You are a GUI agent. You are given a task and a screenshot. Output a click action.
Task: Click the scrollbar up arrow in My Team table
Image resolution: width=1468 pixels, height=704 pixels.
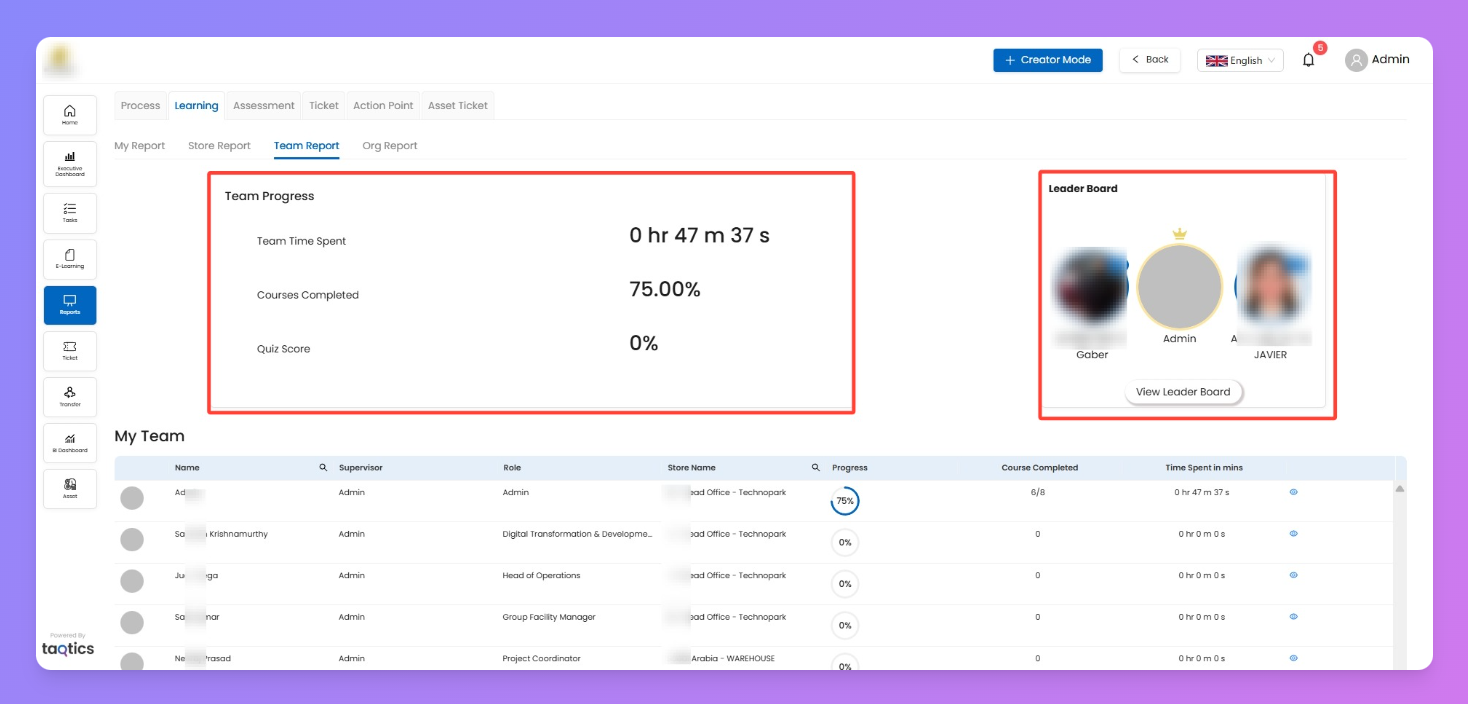pos(1399,489)
